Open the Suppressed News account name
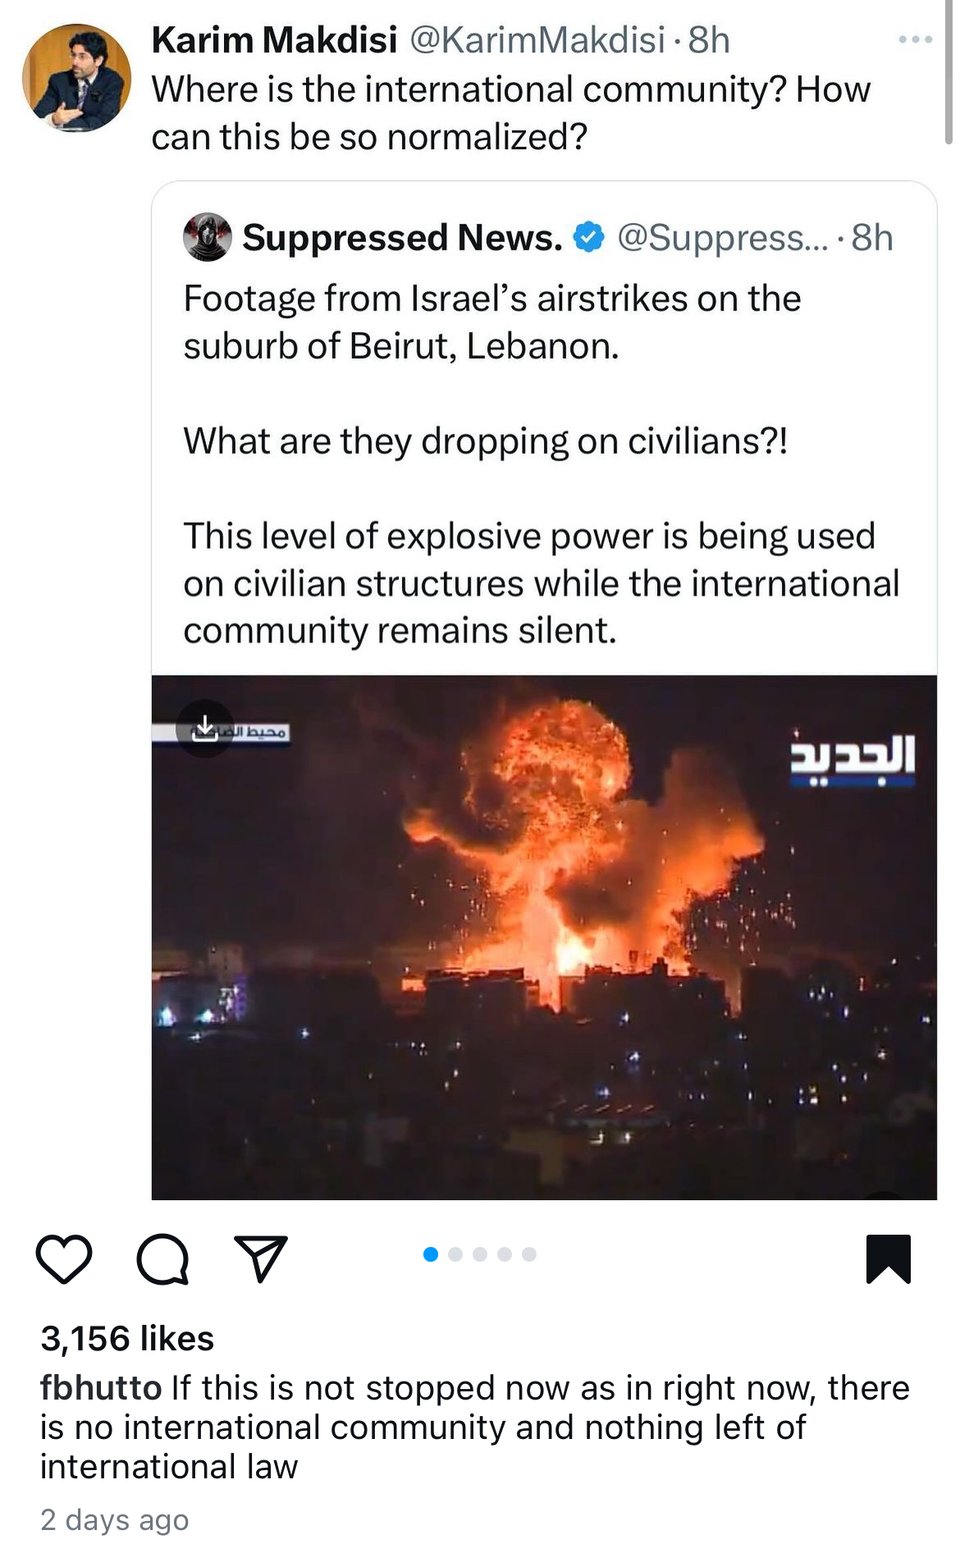Viewport: 960px width, 1553px height. coord(402,238)
